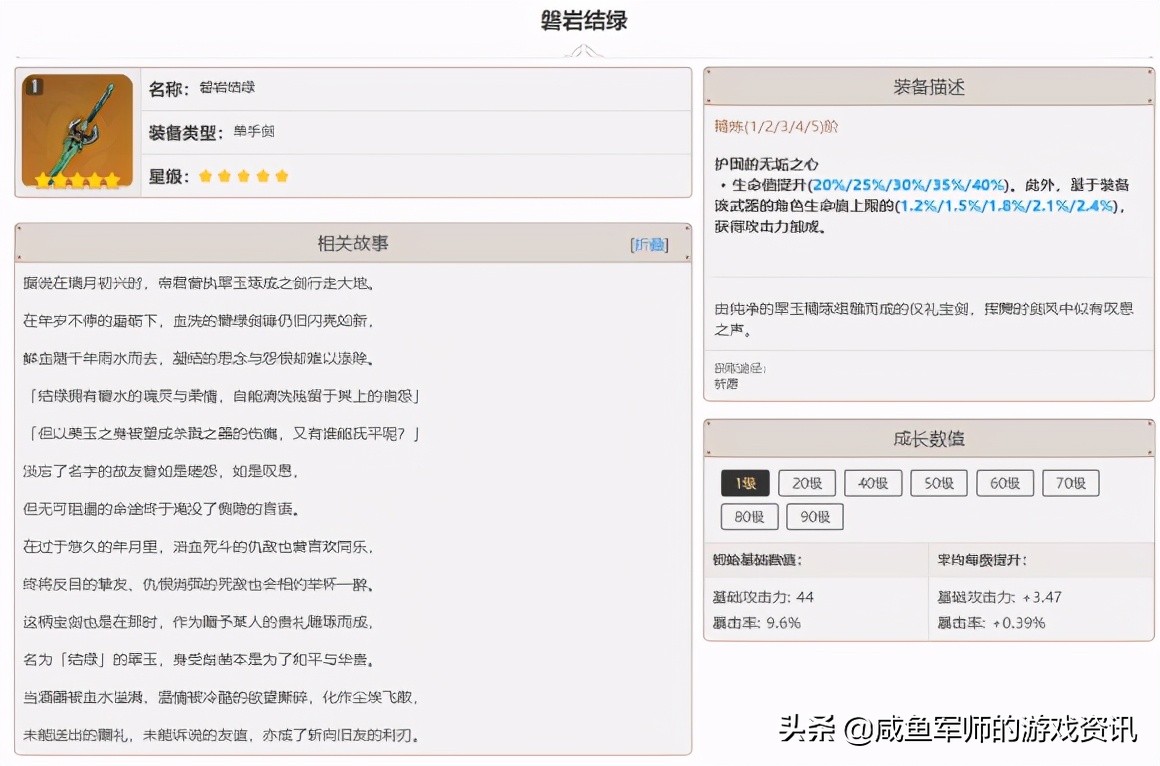Toggle the 20级 level selector
This screenshot has height=766, width=1160.
pyautogui.click(x=807, y=482)
